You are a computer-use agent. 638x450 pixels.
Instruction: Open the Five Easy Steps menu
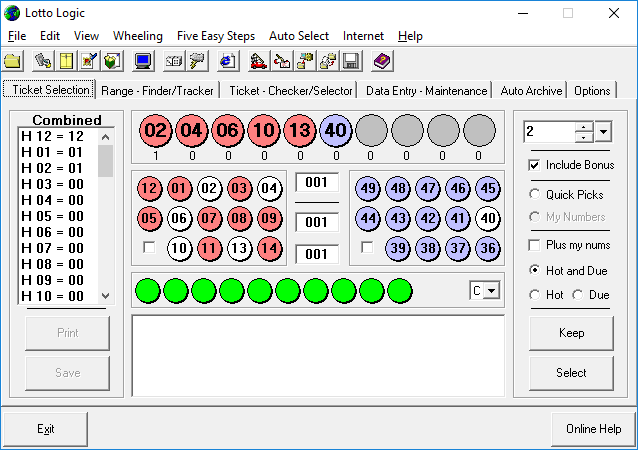pyautogui.click(x=216, y=36)
